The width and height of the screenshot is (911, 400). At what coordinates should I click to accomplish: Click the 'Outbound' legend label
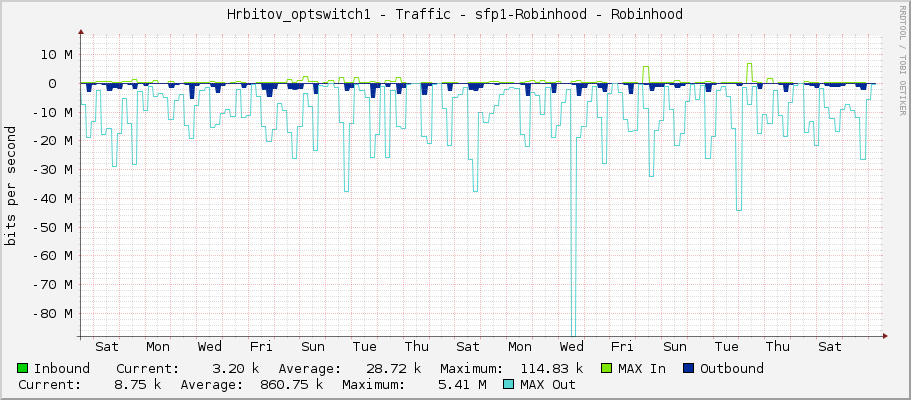pyautogui.click(x=731, y=368)
